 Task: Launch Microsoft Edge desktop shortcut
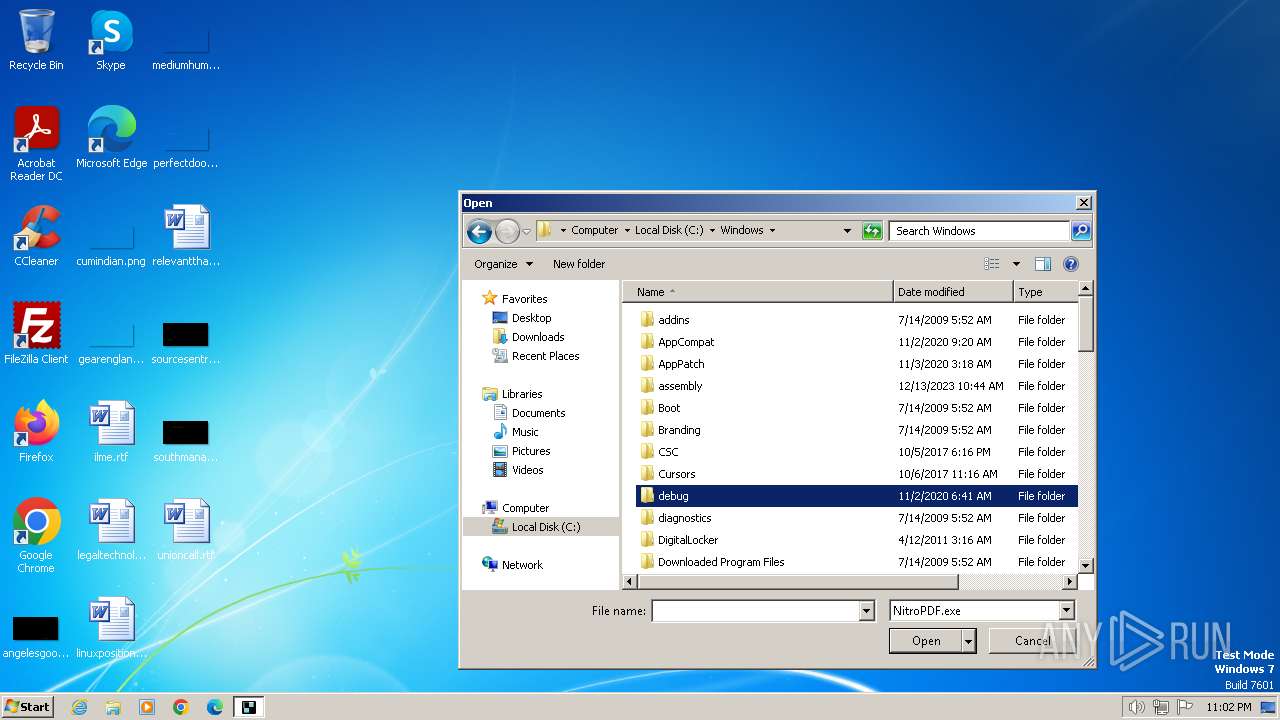pyautogui.click(x=111, y=138)
